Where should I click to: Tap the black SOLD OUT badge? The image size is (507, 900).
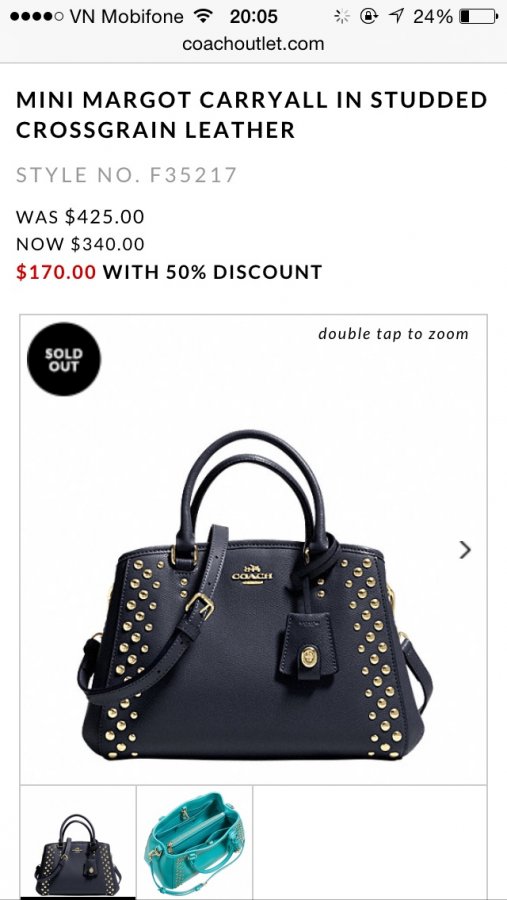[64, 359]
